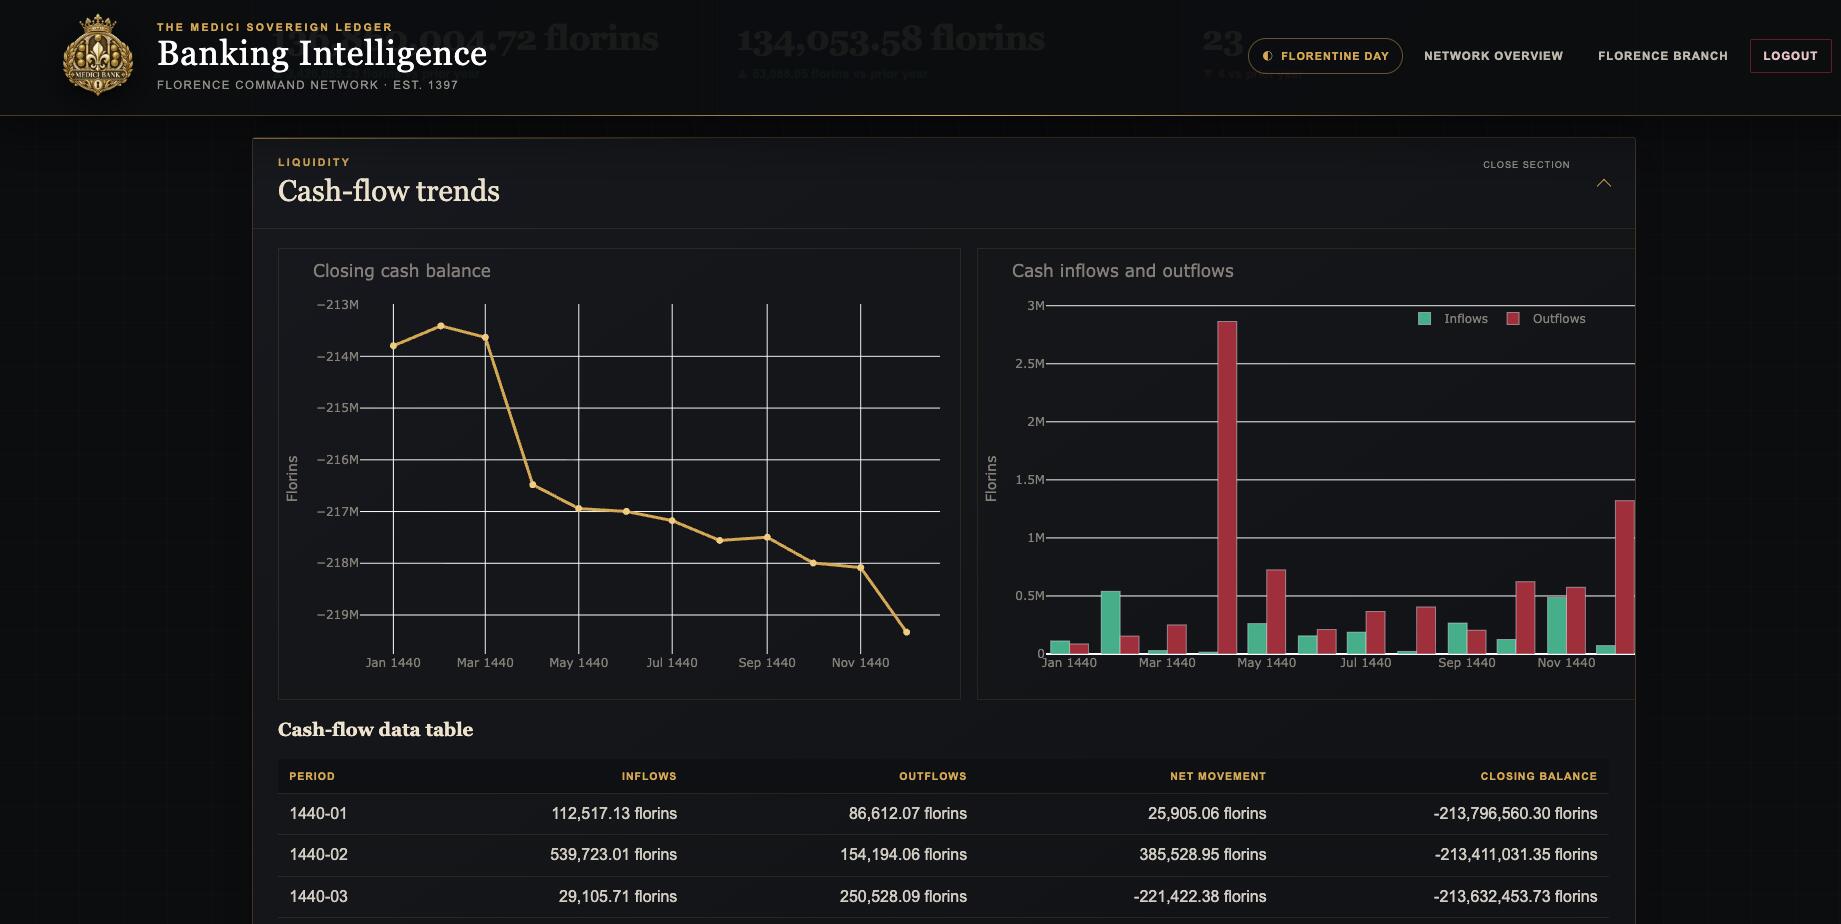
Task: Click the highest point of the closing balance line
Action: point(441,326)
